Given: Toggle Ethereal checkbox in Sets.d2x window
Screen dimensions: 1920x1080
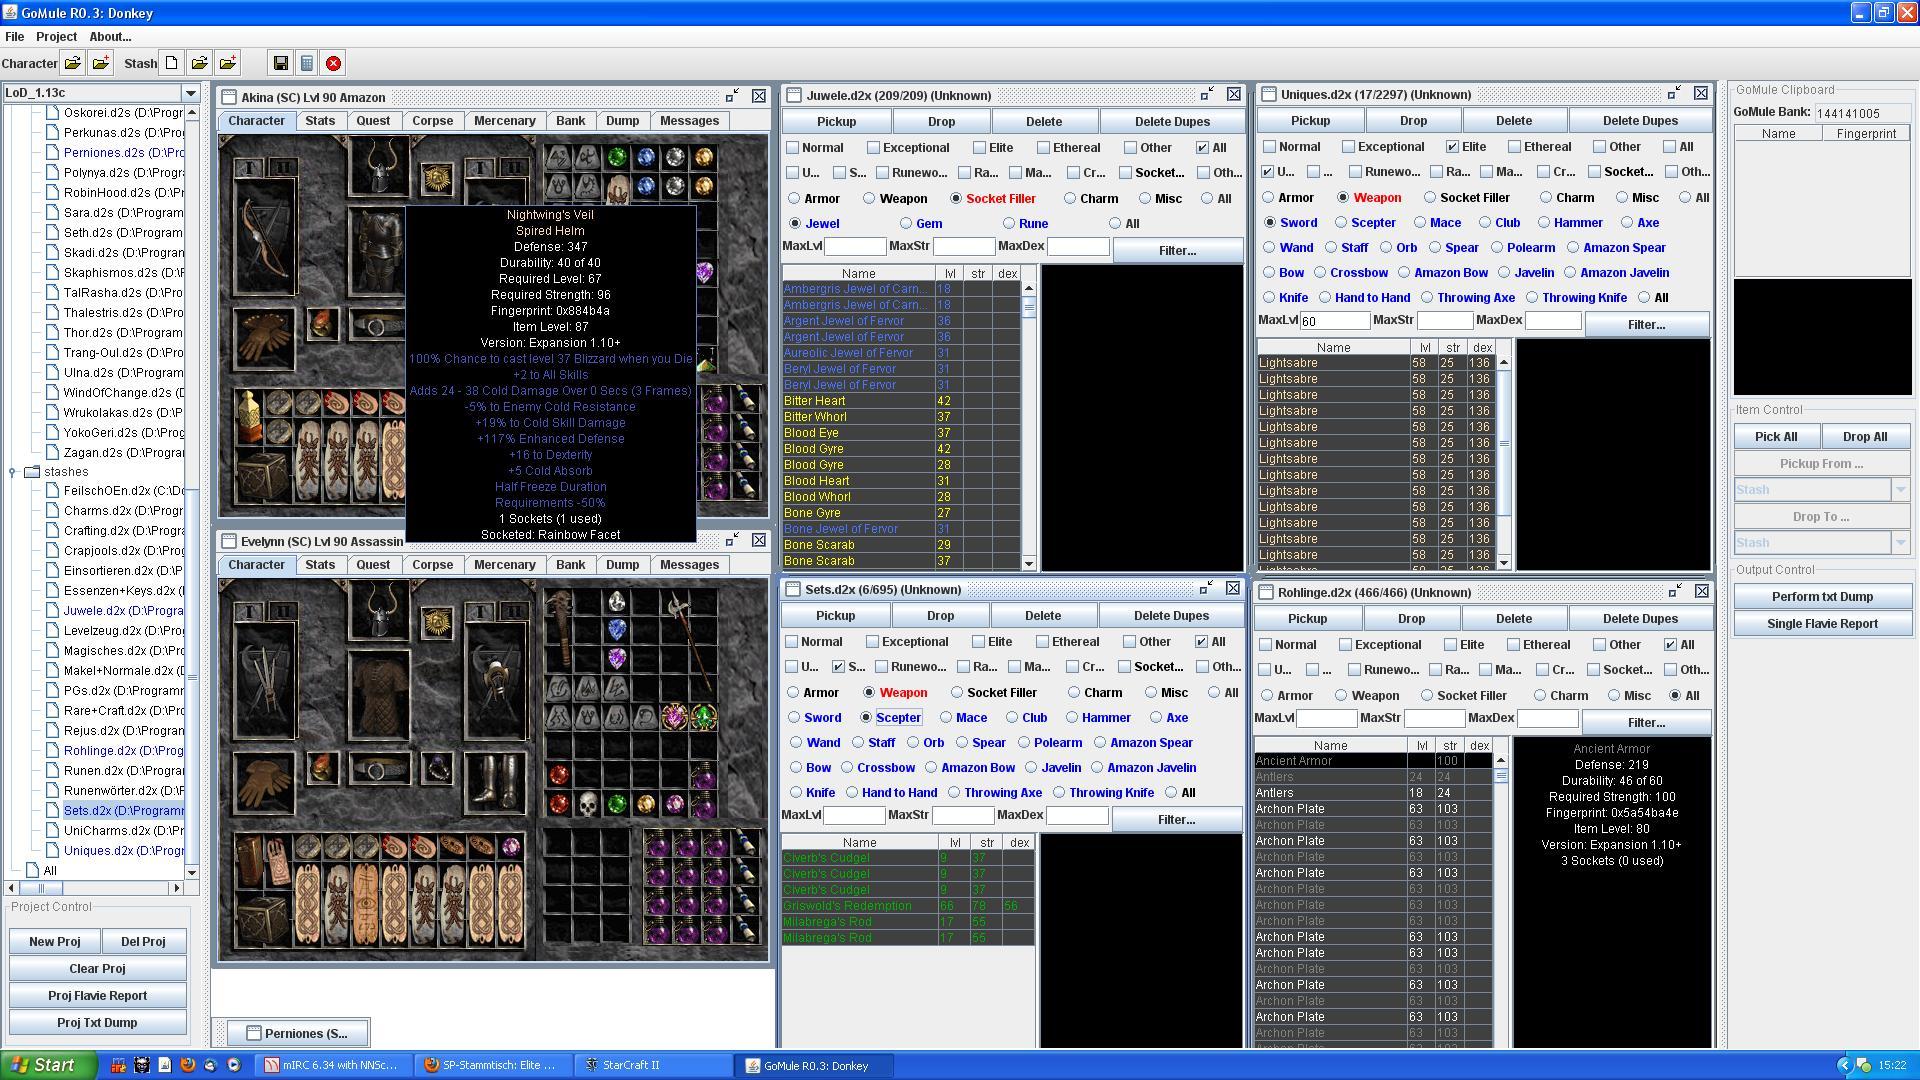Looking at the screenshot, I should point(1042,641).
